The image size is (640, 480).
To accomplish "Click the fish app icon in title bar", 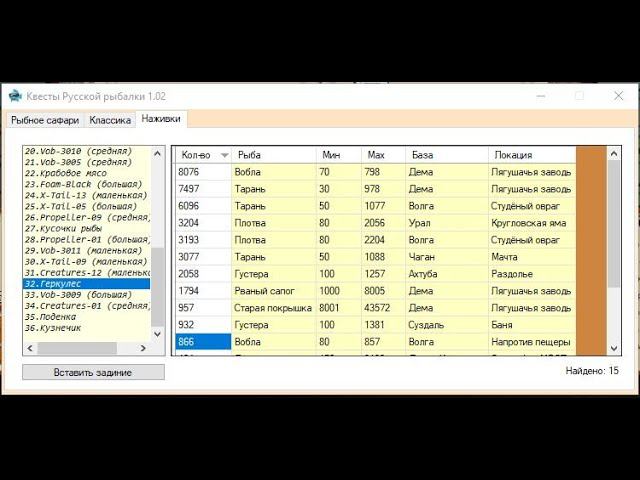I will 15,96.
